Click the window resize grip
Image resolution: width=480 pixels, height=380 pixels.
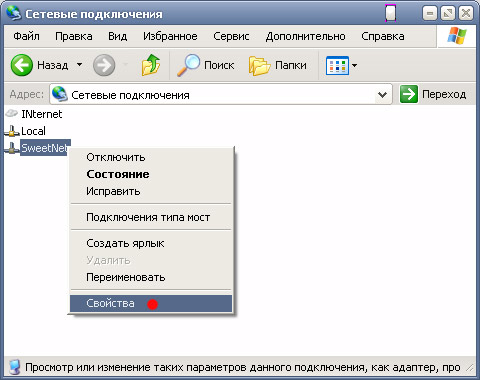click(x=470, y=368)
